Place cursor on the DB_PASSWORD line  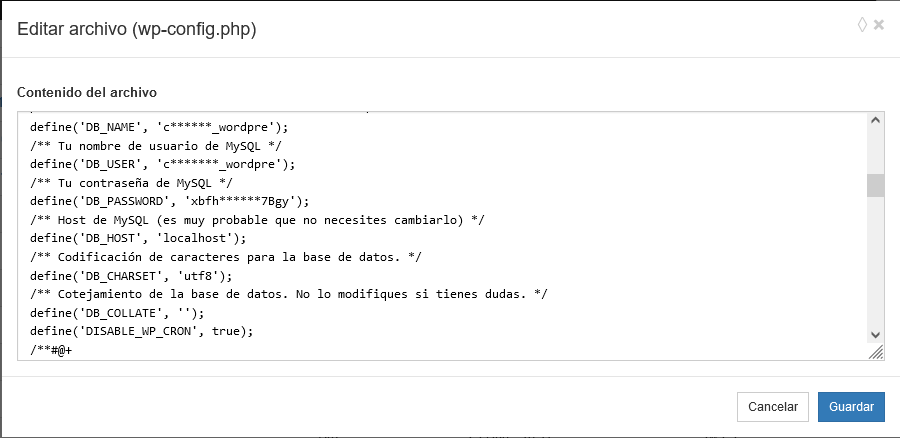(170, 200)
